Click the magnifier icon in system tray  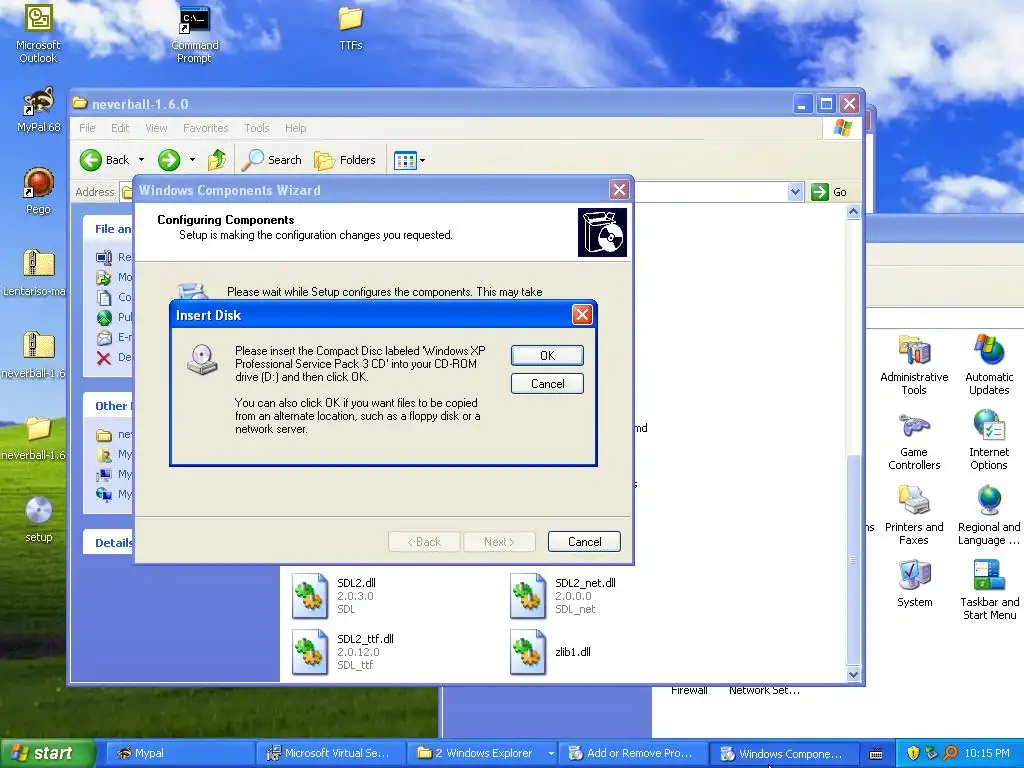click(x=950, y=753)
